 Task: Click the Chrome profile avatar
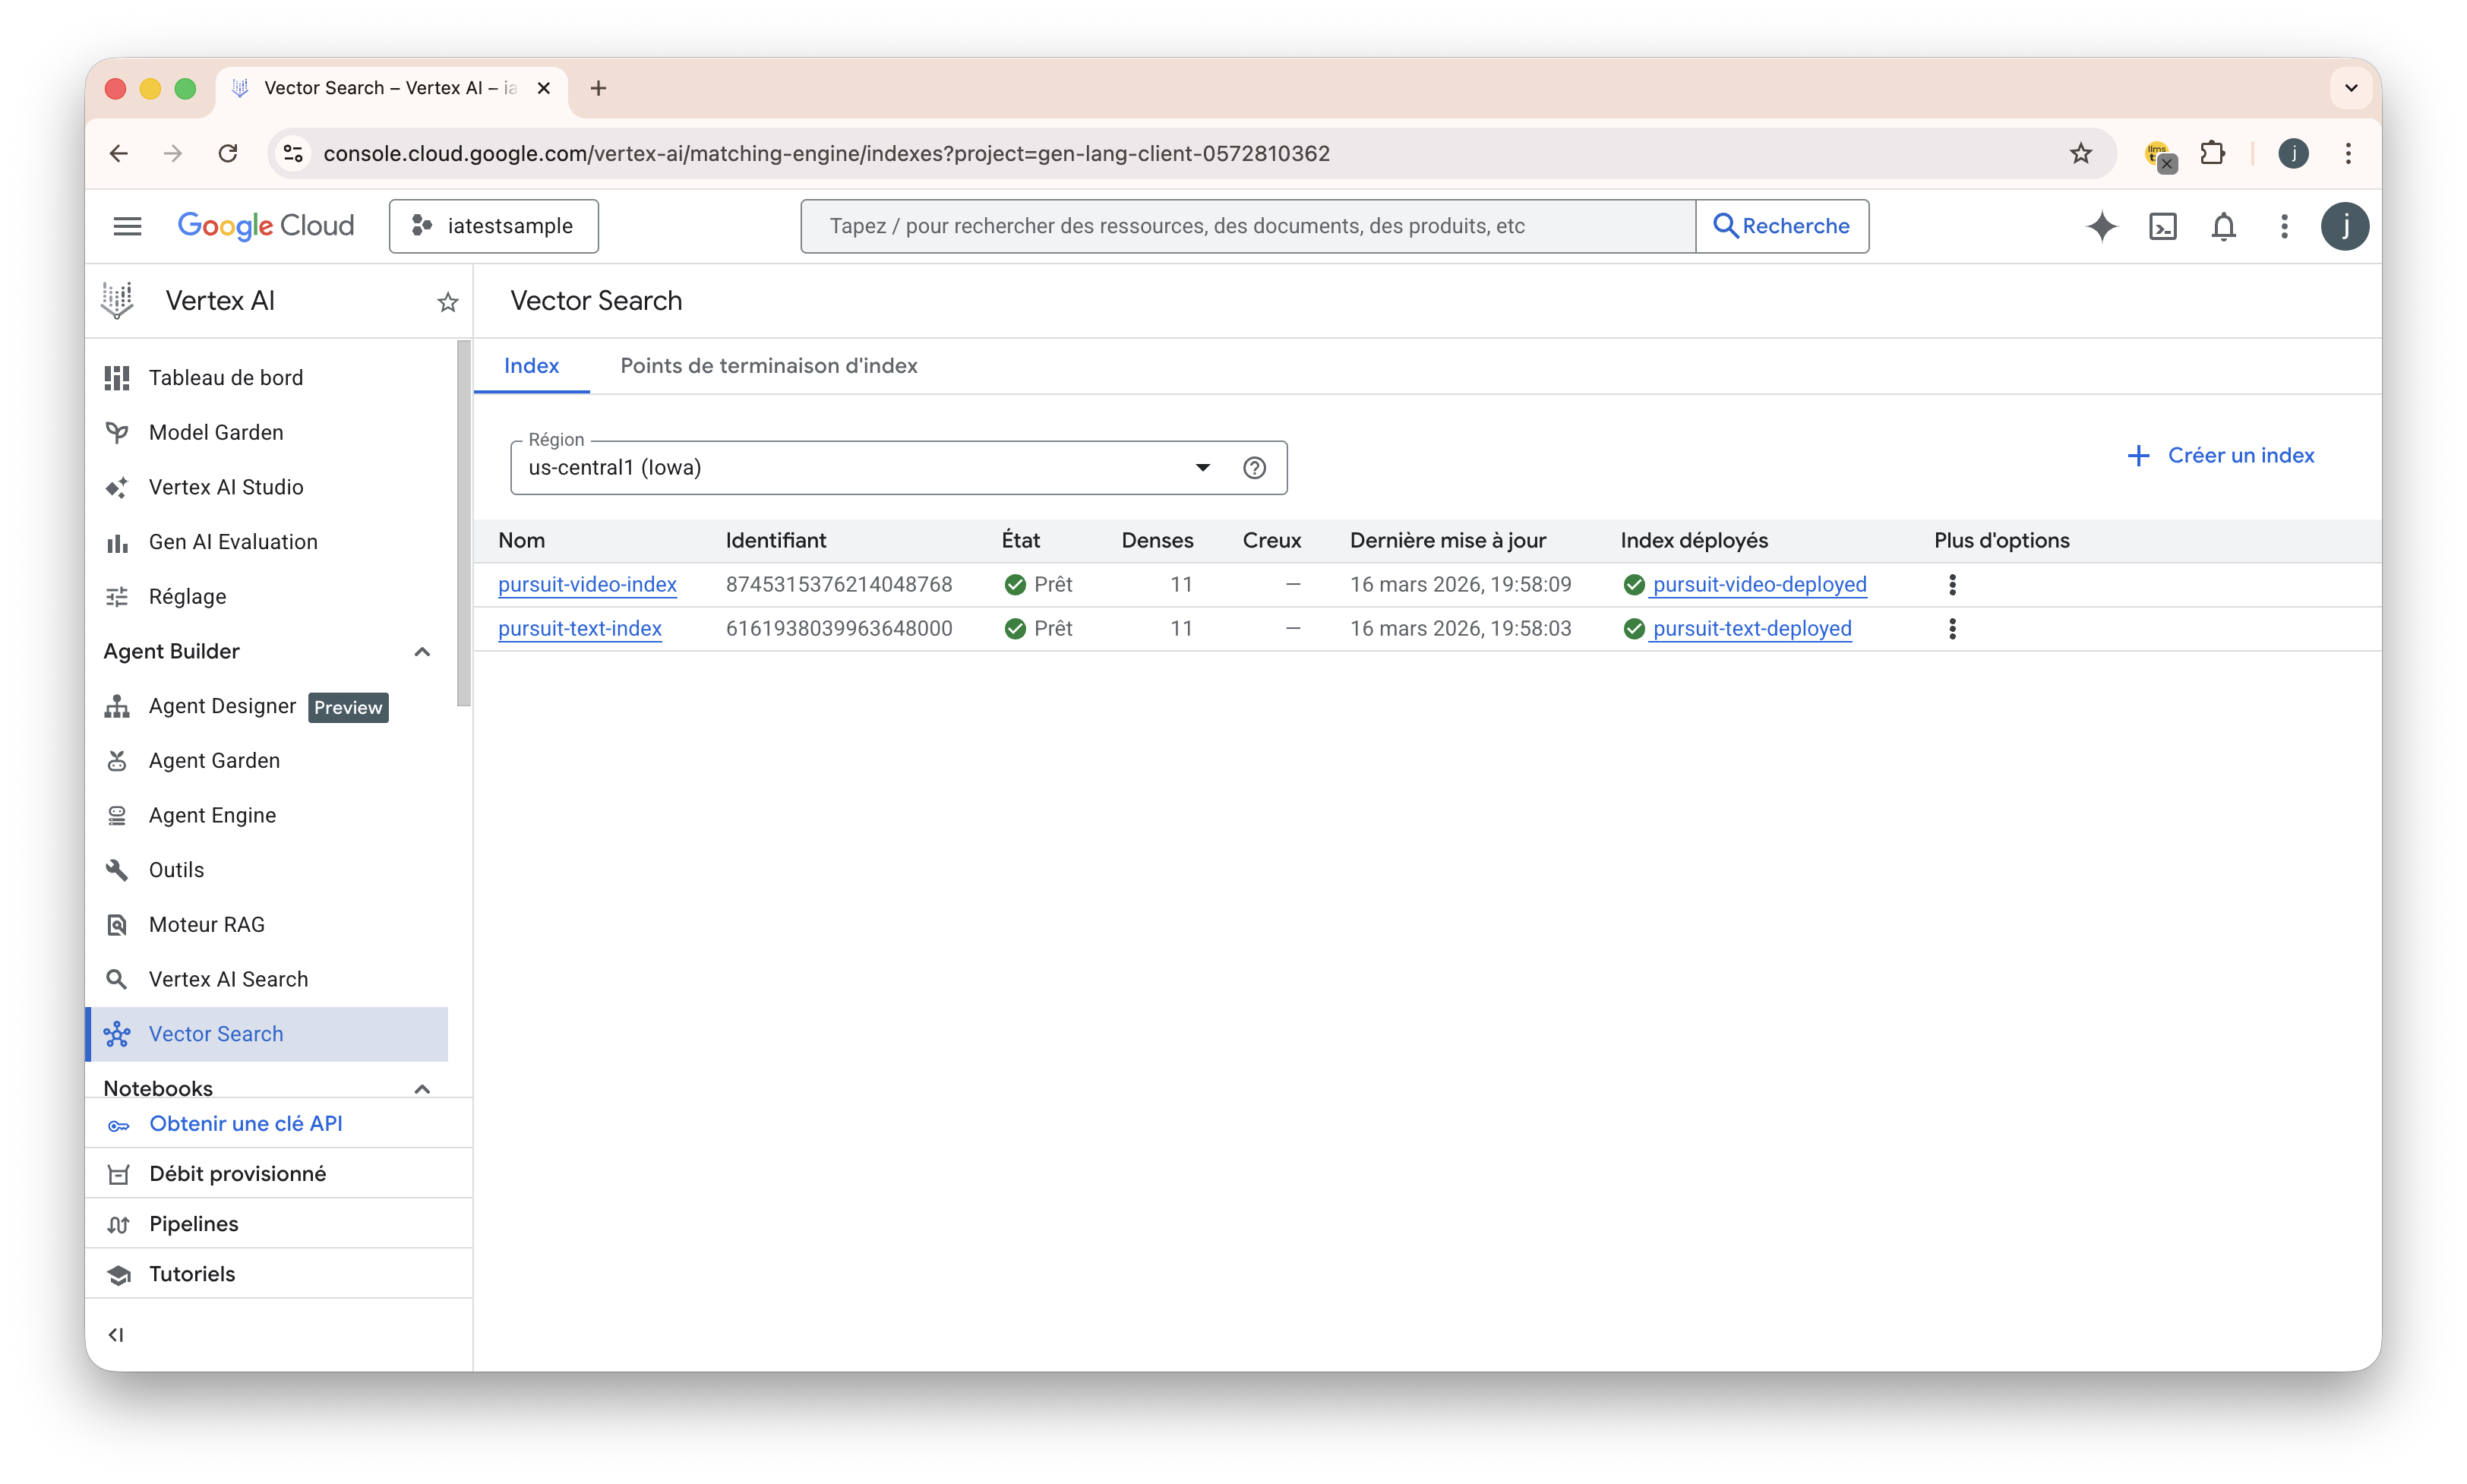click(x=2292, y=153)
